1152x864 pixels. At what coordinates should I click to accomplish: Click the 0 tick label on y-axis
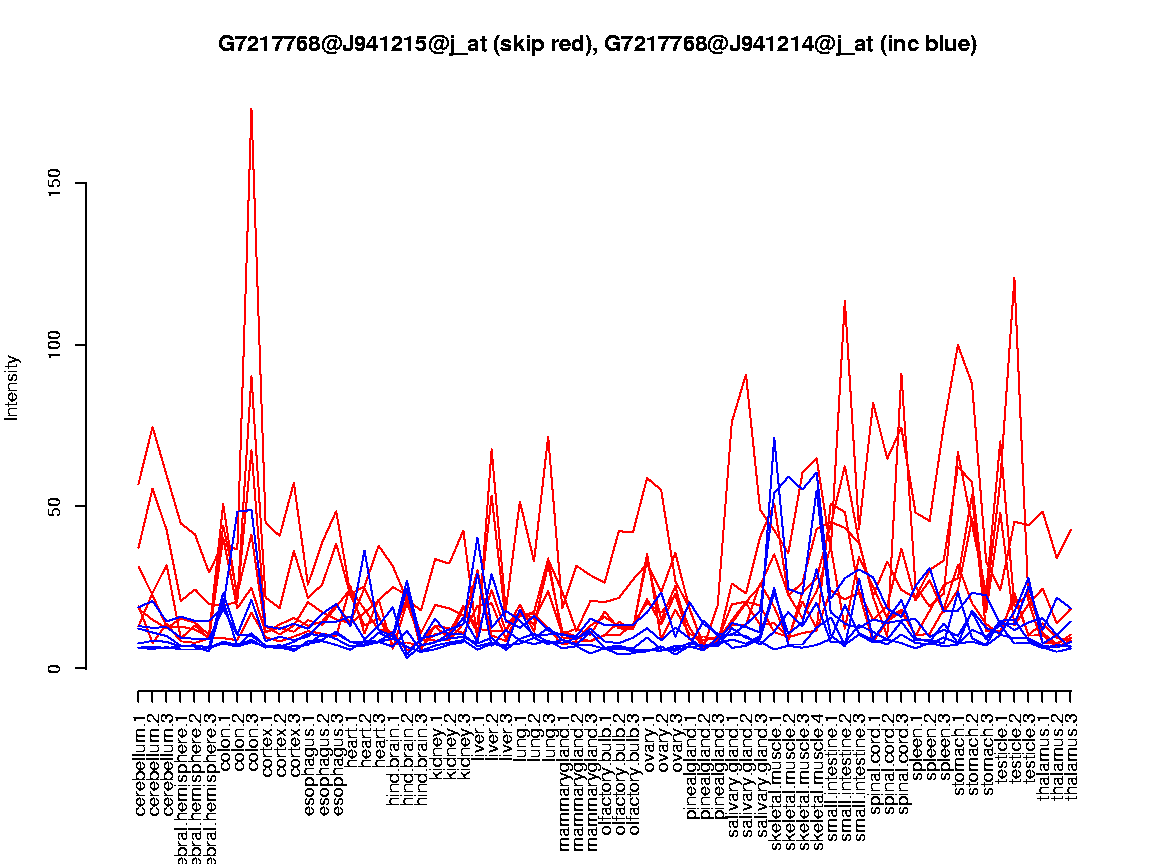pos(54,668)
